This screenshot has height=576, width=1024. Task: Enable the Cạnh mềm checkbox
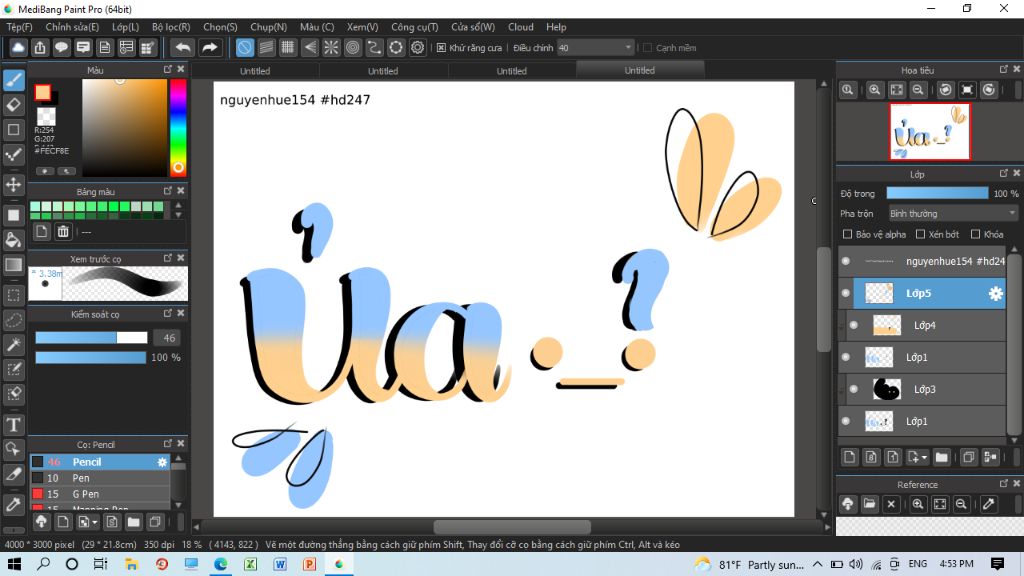tap(647, 48)
